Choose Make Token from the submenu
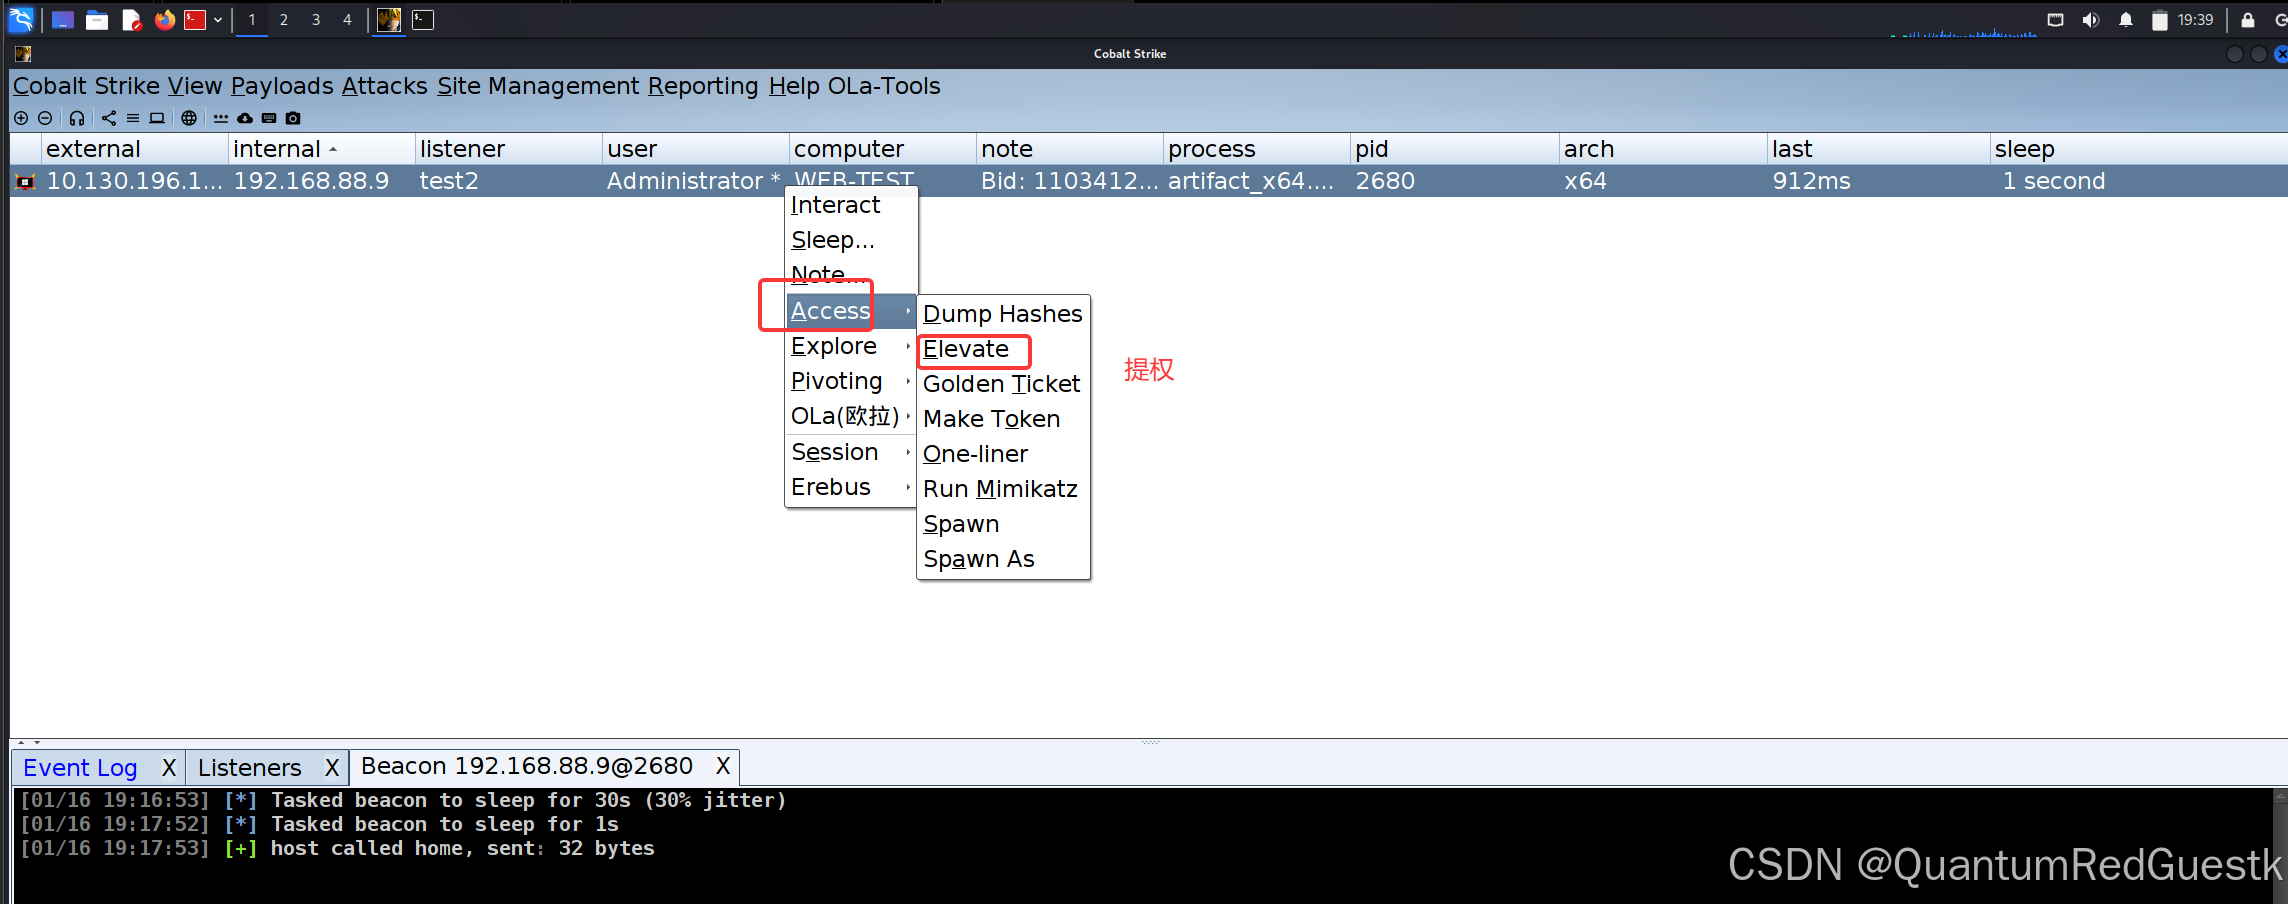Image resolution: width=2288 pixels, height=904 pixels. pos(1003,419)
